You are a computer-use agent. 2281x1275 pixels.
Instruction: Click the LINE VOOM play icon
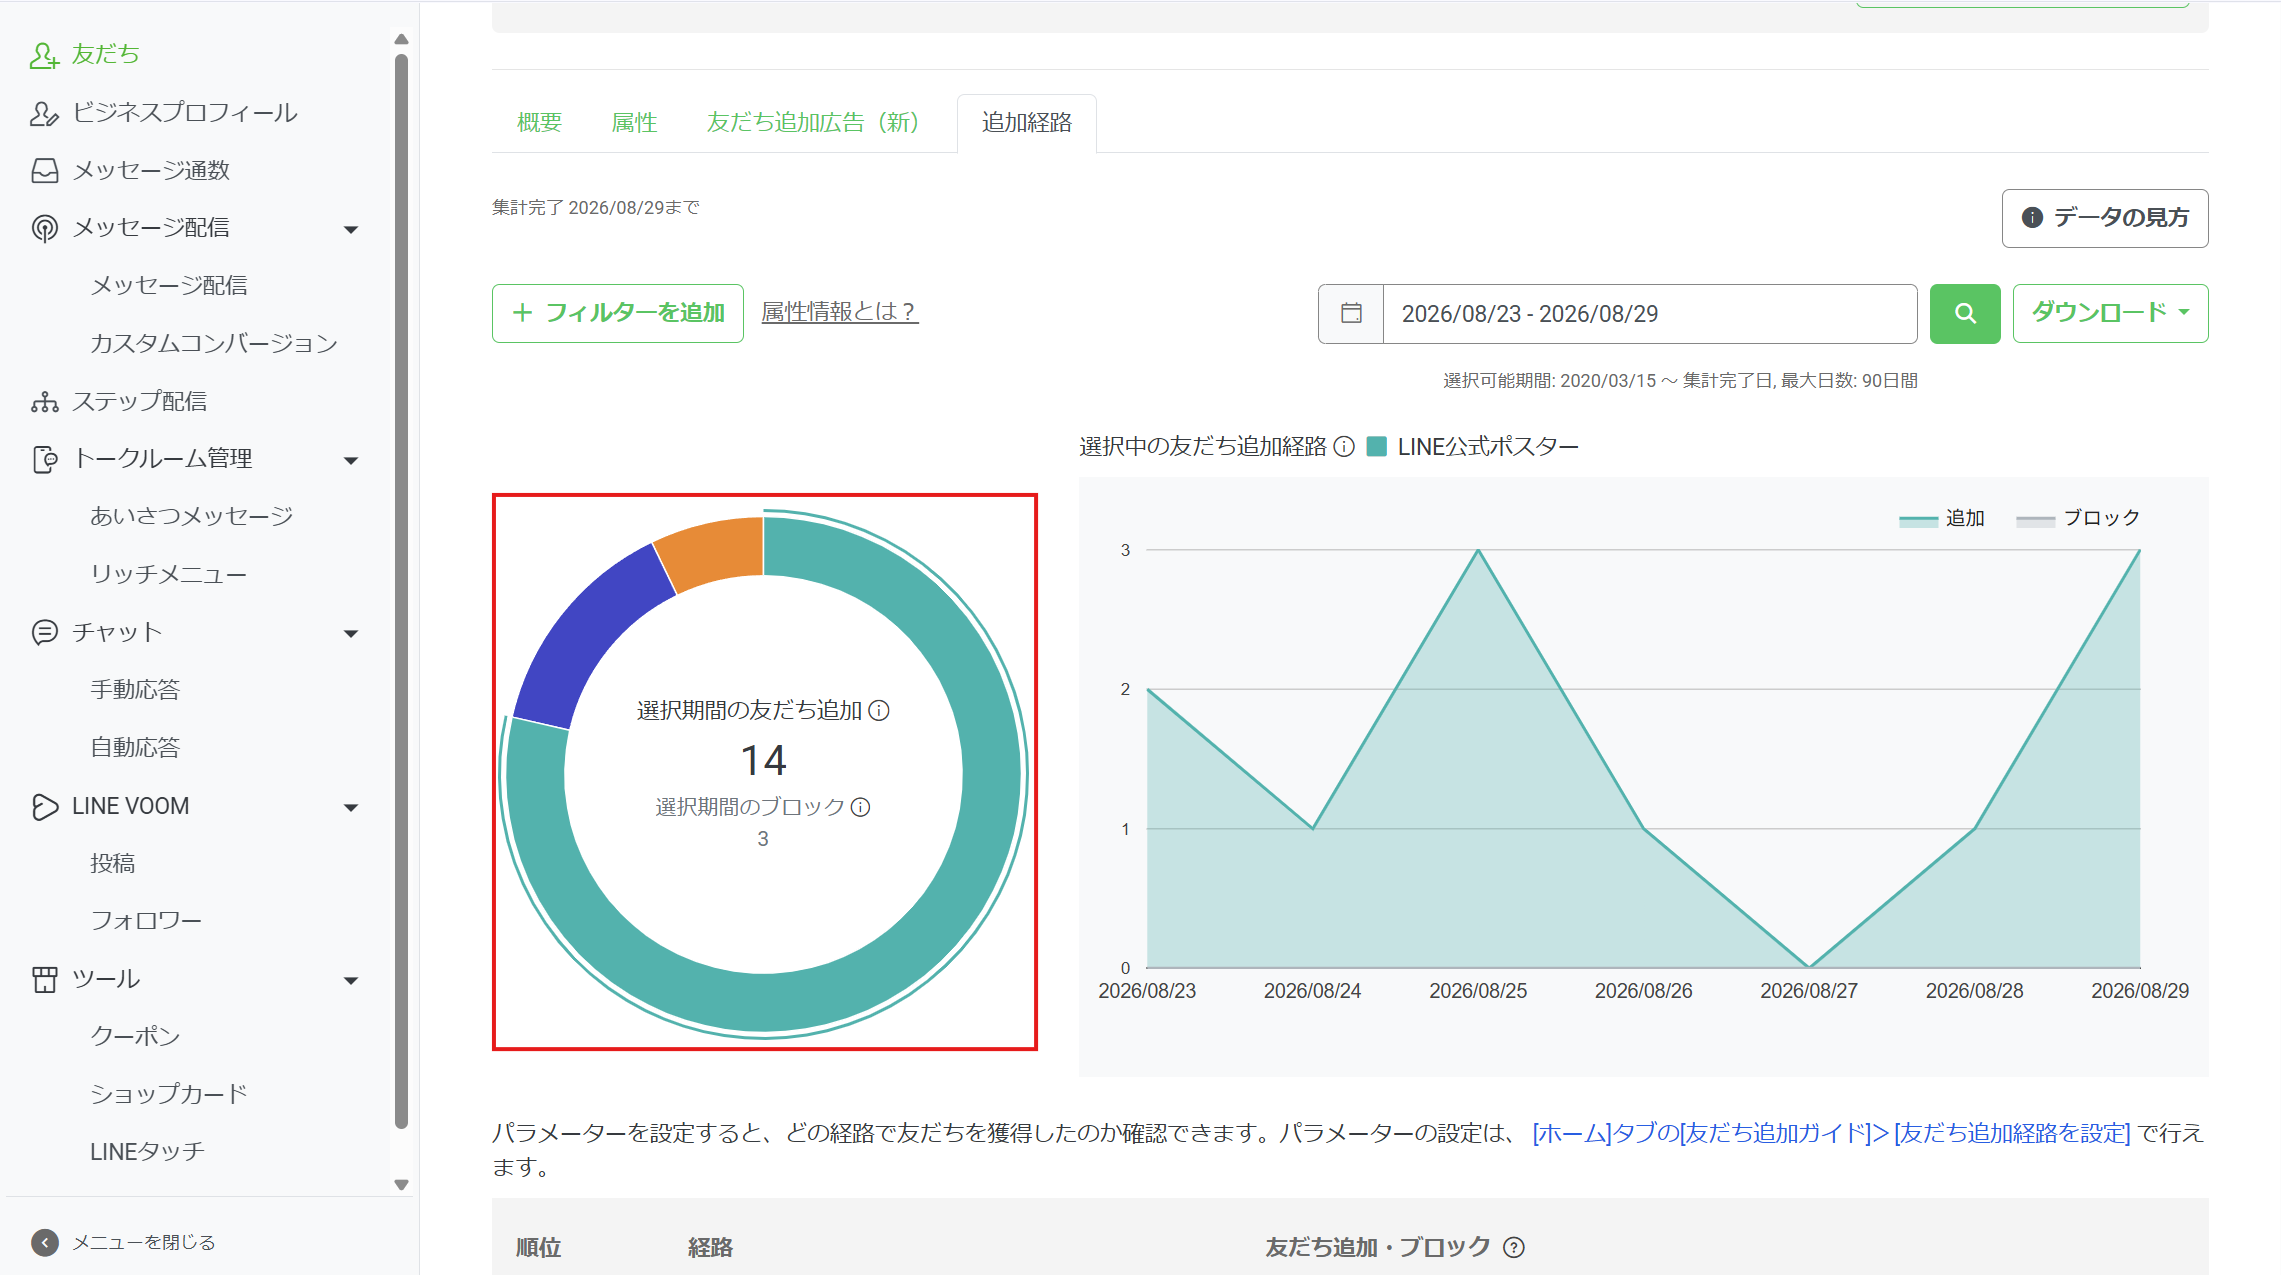pos(44,806)
